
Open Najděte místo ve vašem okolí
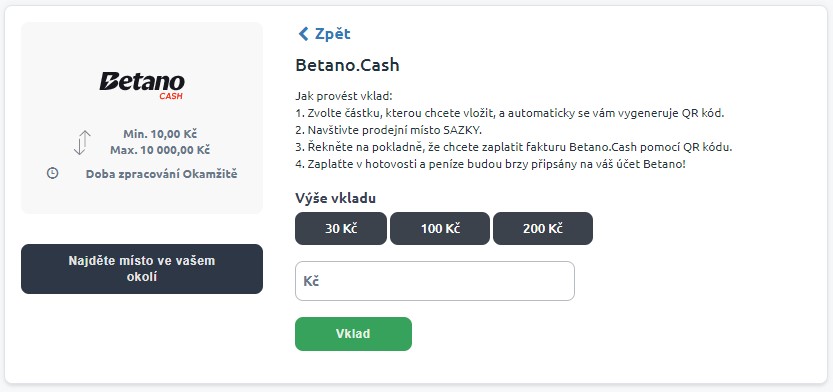[x=142, y=269]
